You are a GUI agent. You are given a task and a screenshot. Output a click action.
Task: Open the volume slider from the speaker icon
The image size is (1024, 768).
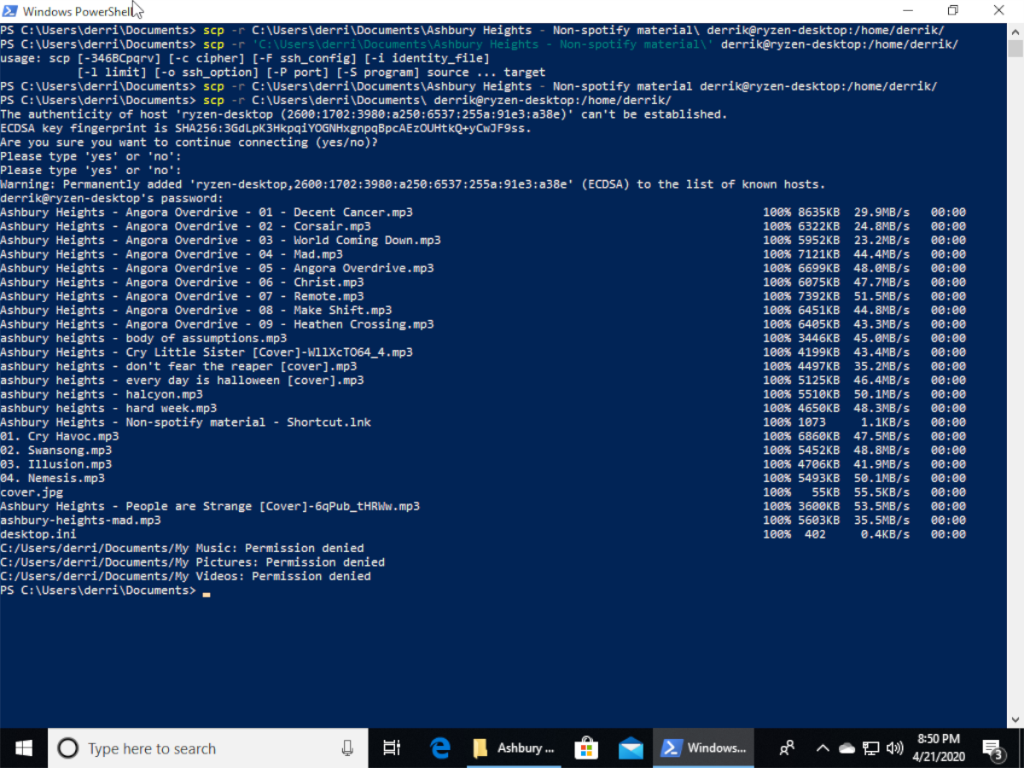point(893,748)
